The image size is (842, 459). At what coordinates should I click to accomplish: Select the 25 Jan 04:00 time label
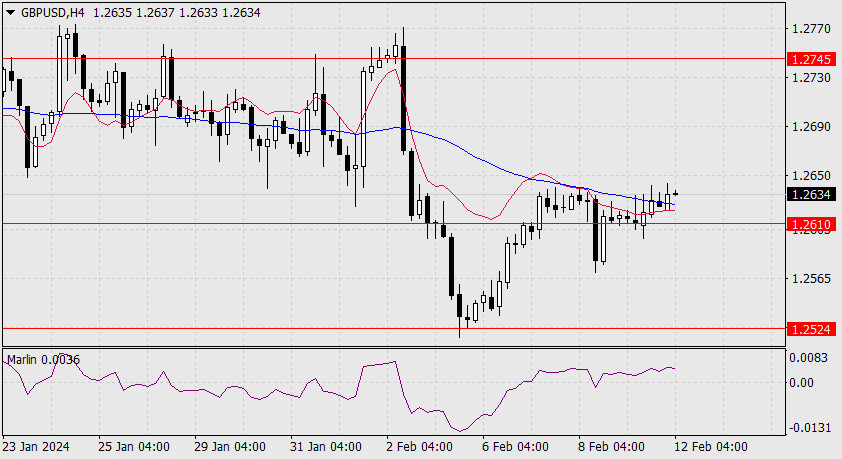(134, 447)
